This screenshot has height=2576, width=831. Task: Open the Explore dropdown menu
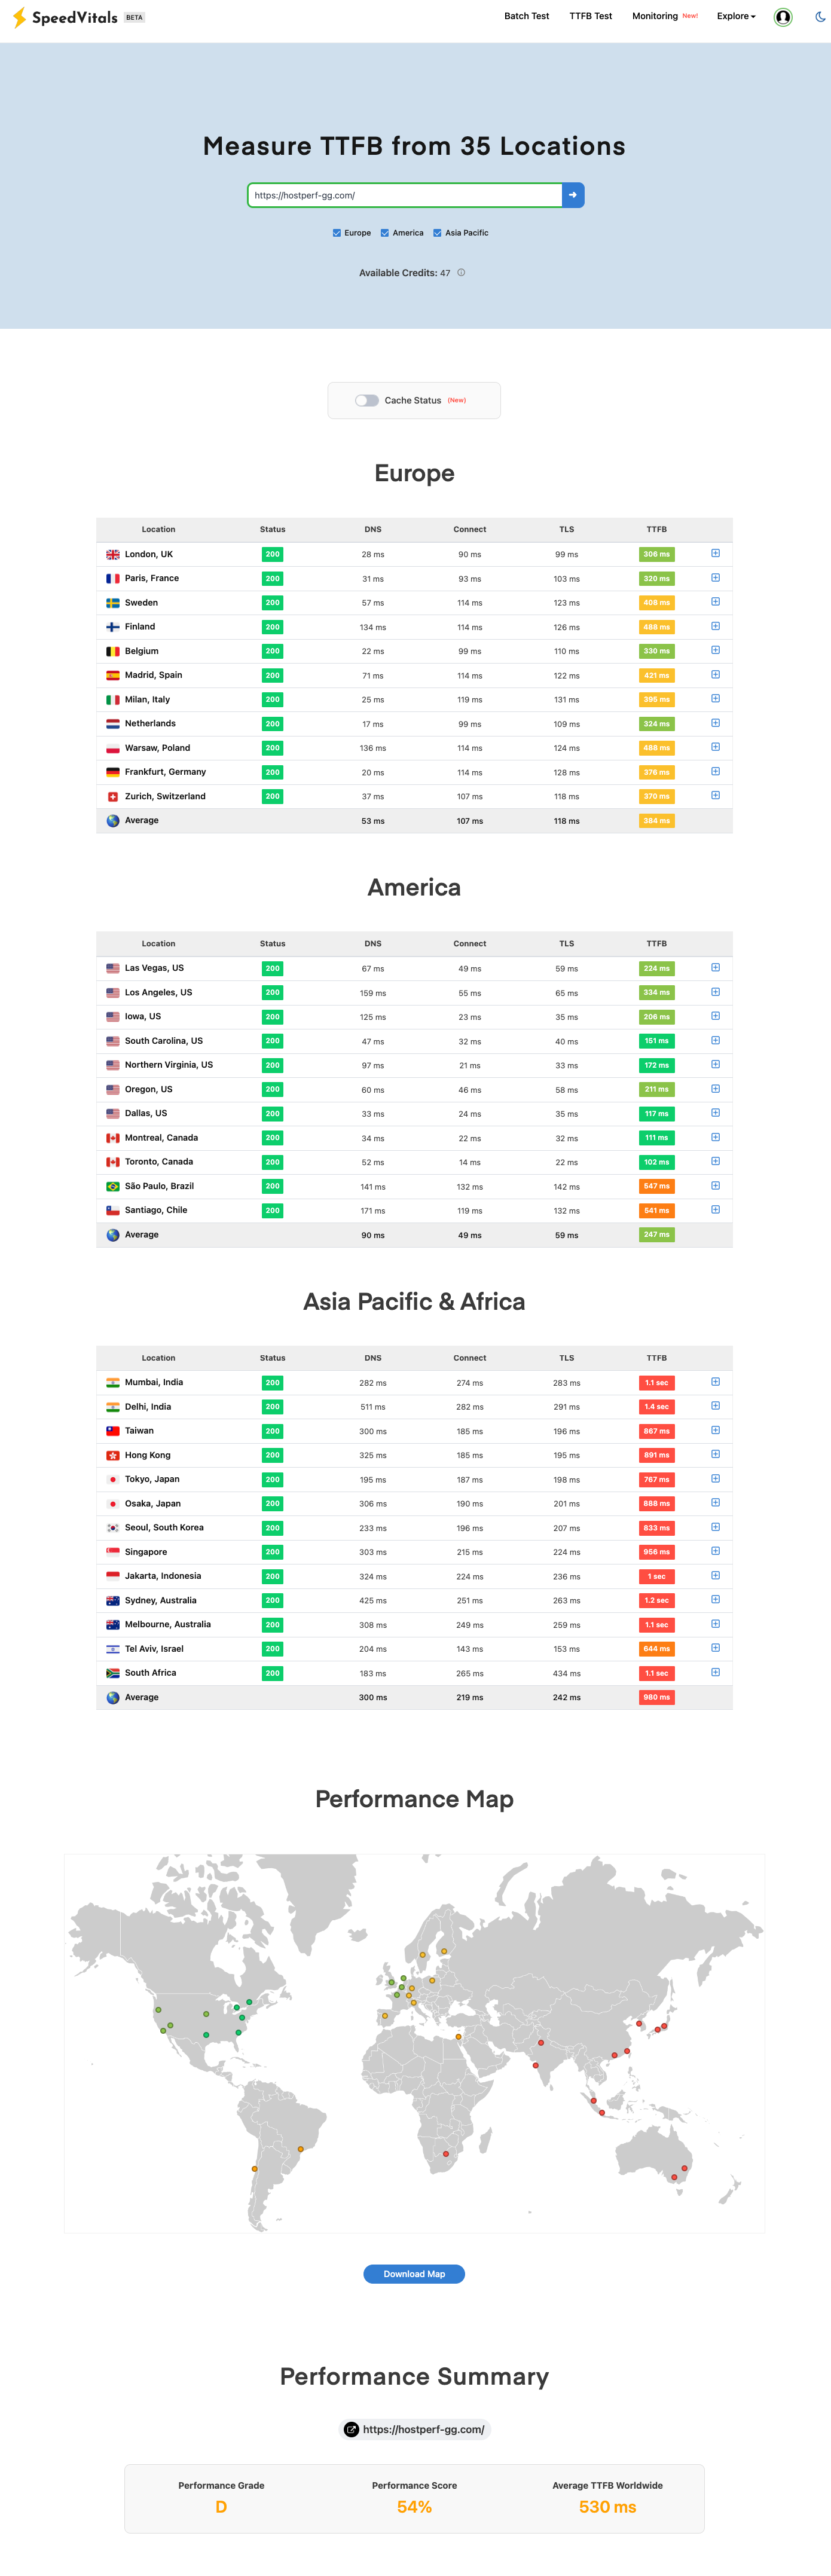(x=736, y=16)
